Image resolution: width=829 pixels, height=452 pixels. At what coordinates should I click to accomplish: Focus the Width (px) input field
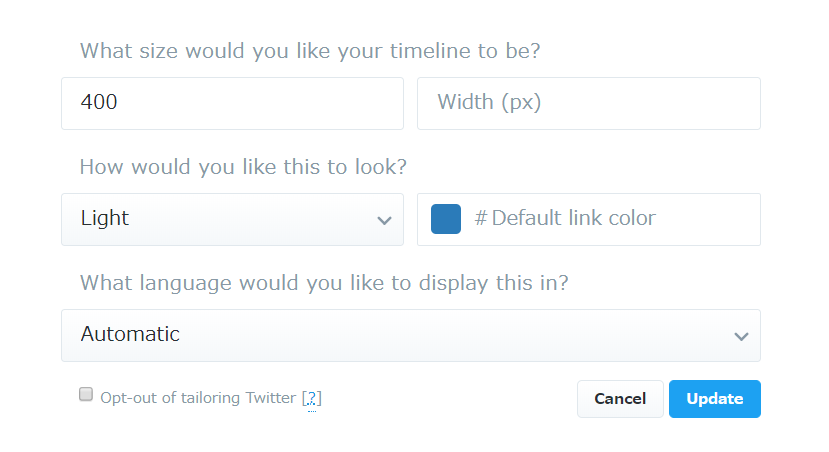(x=588, y=103)
